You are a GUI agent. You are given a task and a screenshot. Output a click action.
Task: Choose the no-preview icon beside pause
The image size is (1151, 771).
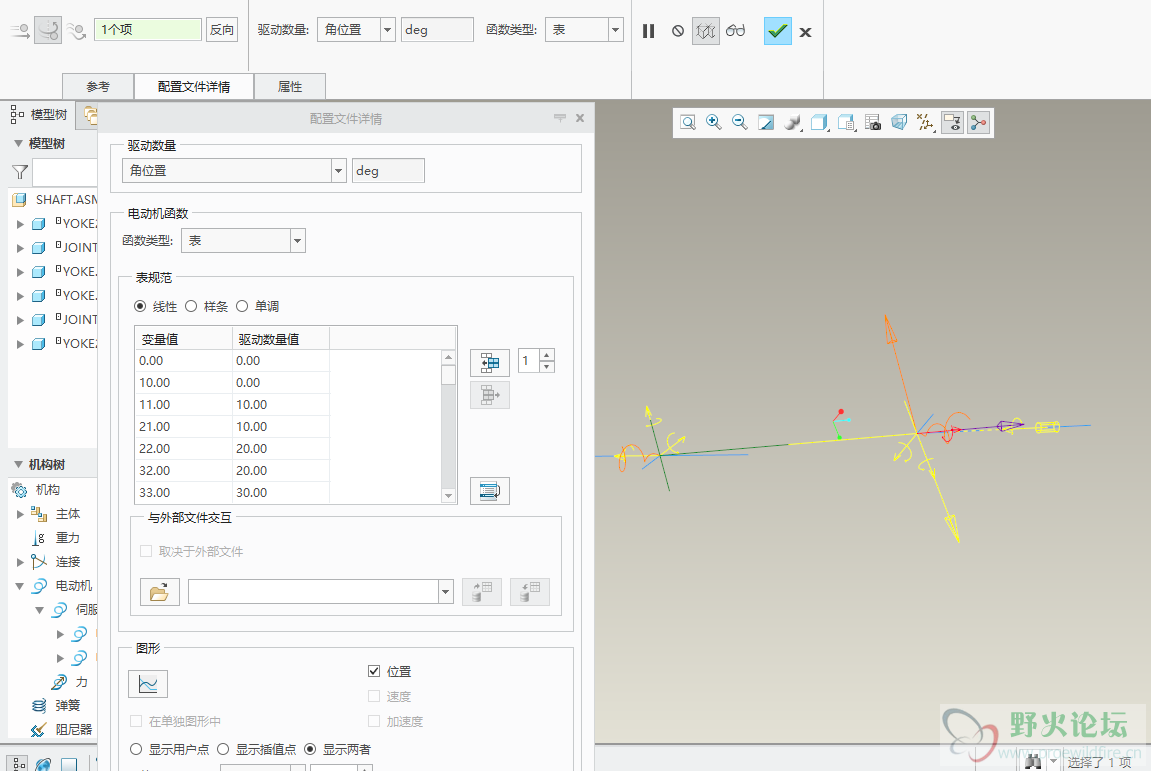coord(678,31)
